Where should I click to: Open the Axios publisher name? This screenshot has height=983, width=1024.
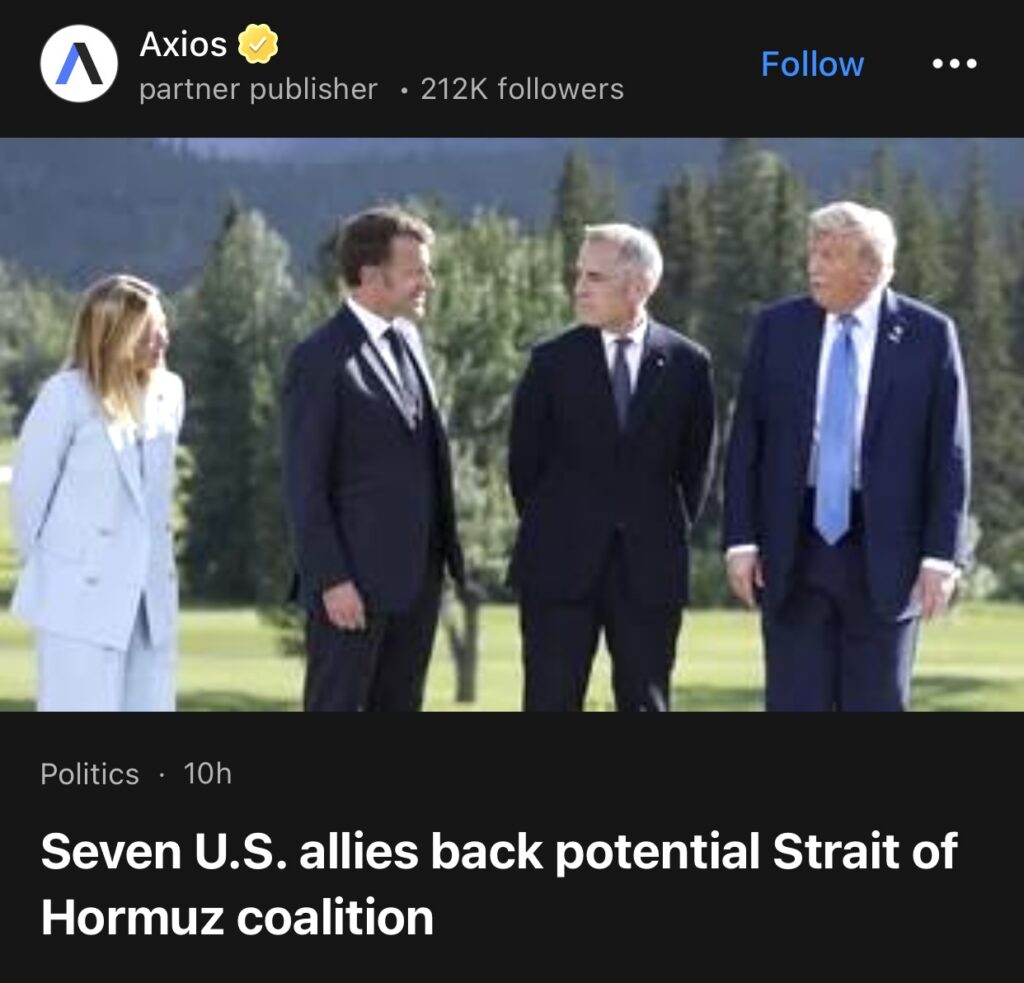pyautogui.click(x=183, y=44)
